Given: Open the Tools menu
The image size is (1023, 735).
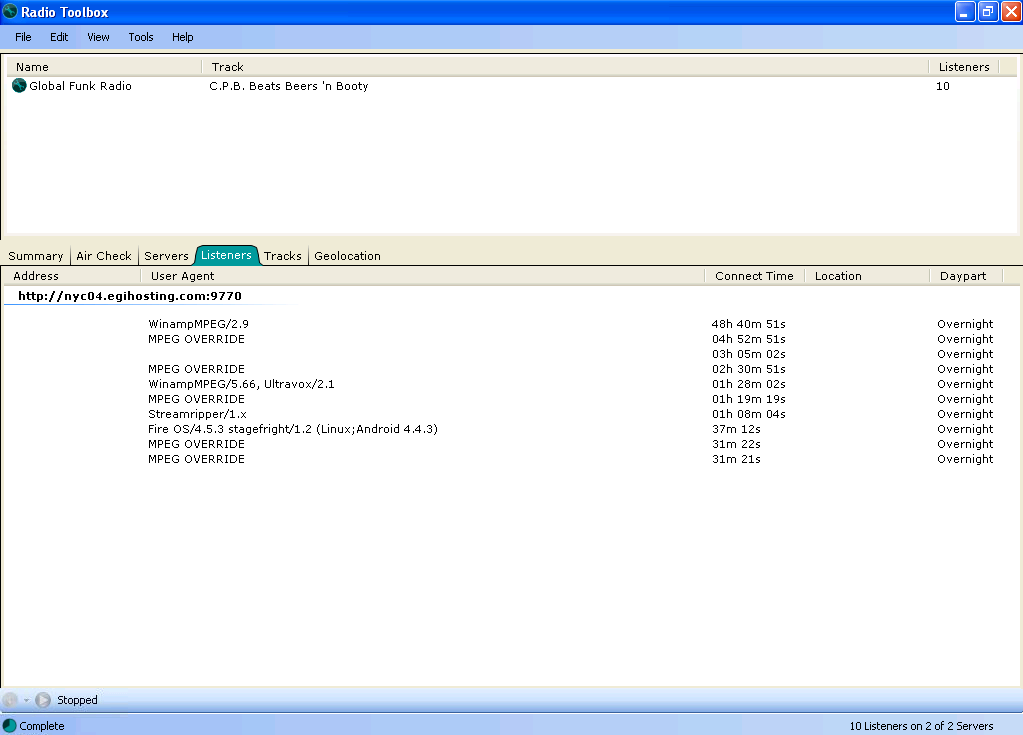Looking at the screenshot, I should click(x=141, y=37).
